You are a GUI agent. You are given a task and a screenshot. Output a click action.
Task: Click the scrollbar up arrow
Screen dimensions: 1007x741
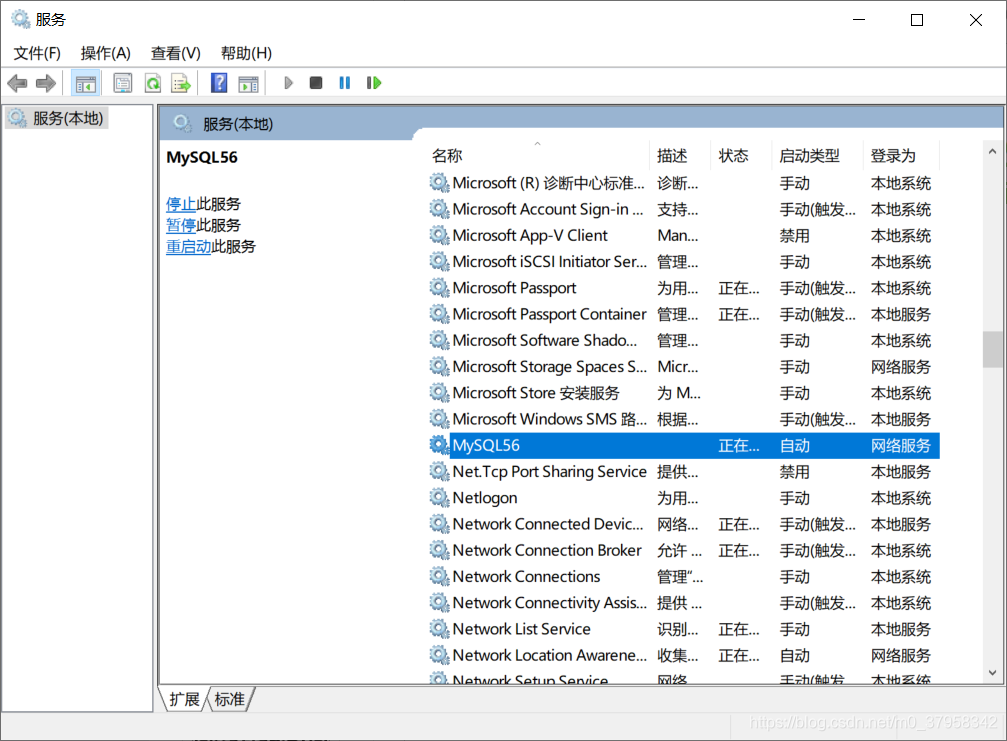[x=992, y=152]
